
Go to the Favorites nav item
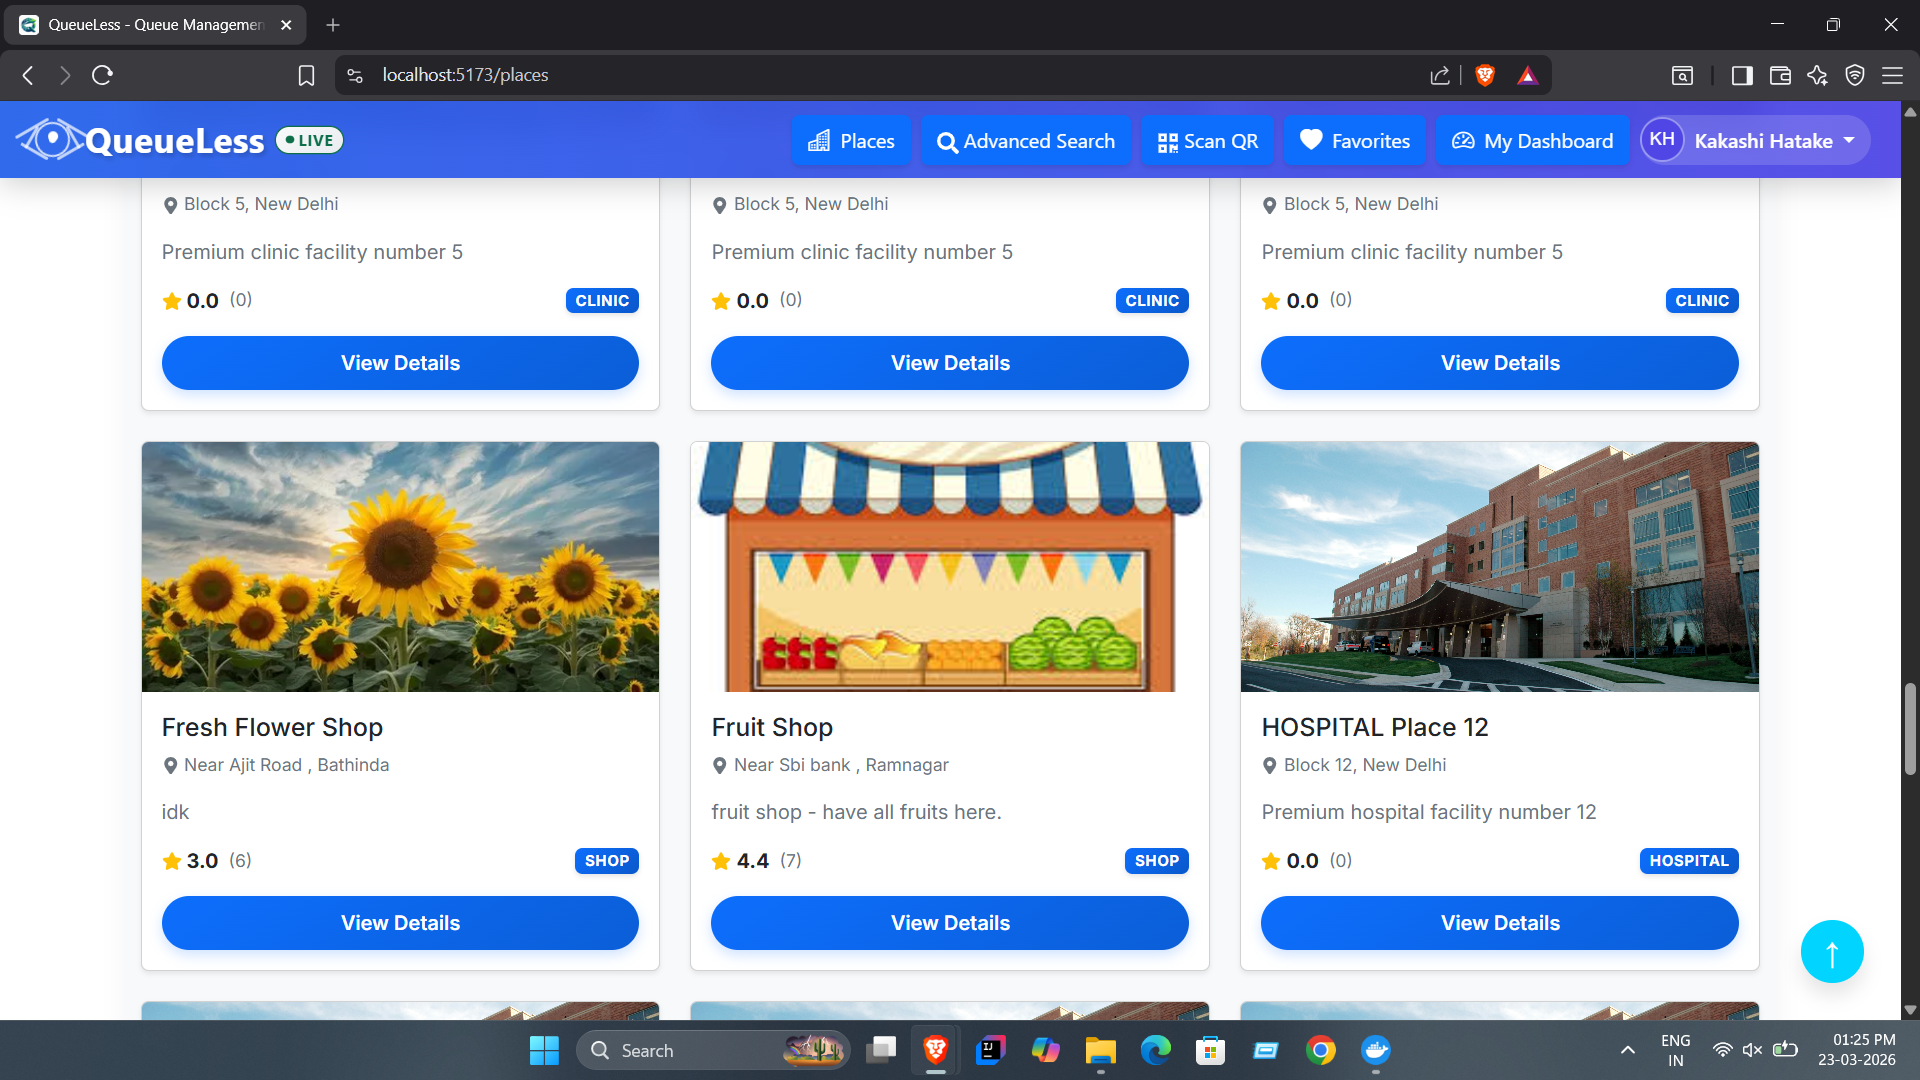pyautogui.click(x=1355, y=141)
